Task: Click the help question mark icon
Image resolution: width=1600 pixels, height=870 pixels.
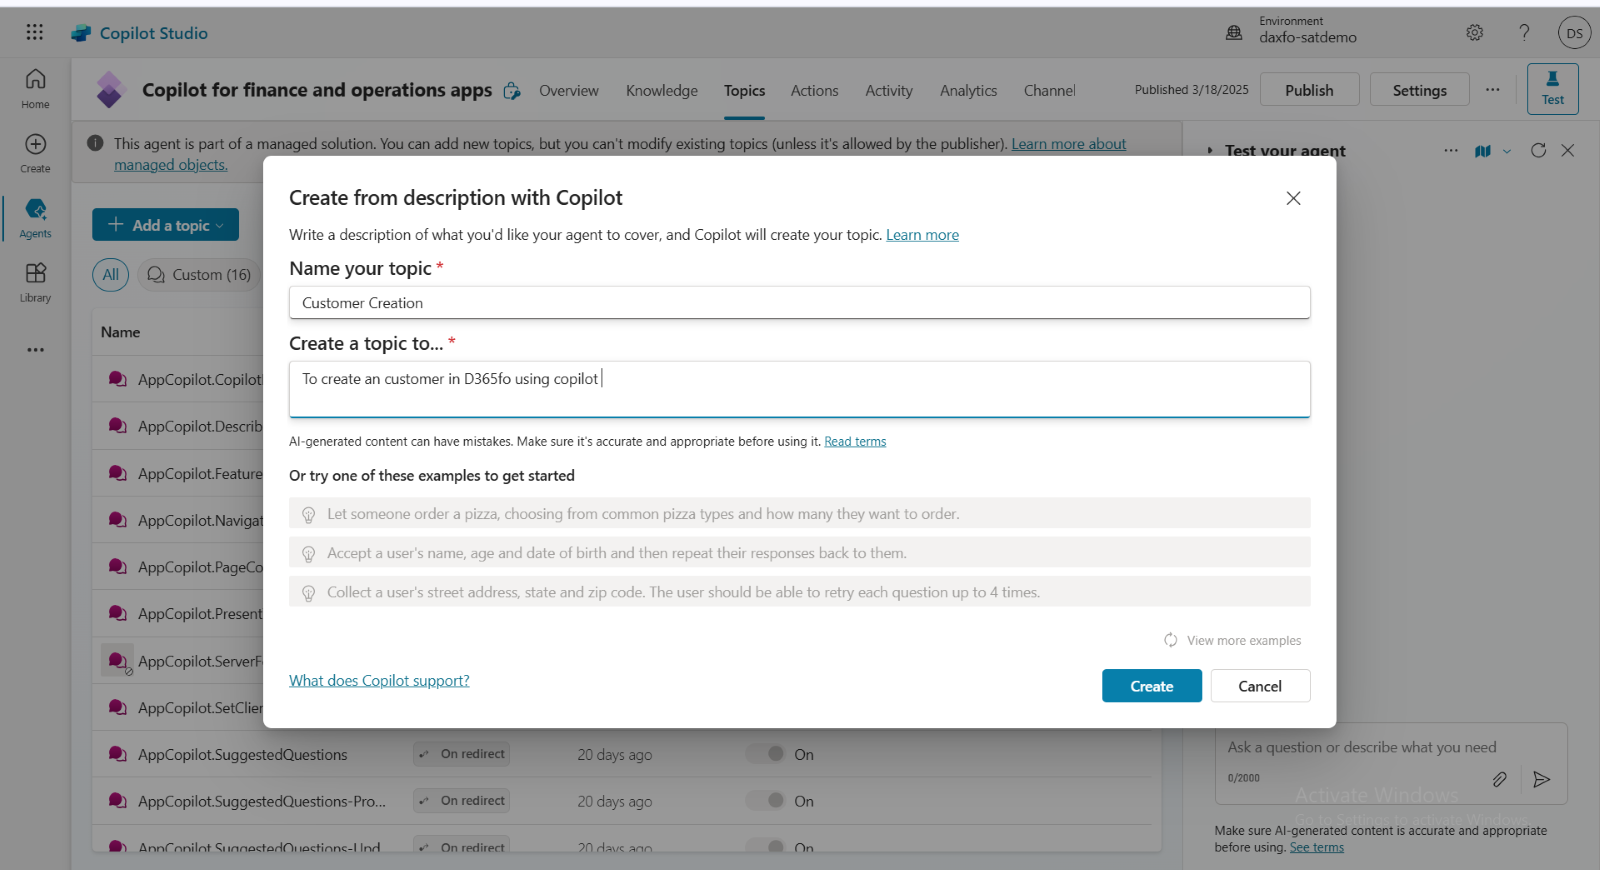Action: 1524,33
